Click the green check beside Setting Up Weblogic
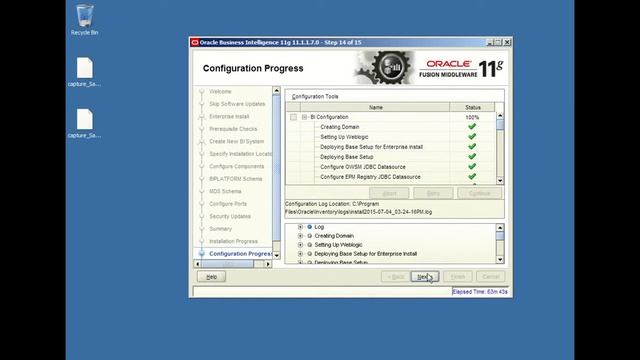Image resolution: width=640 pixels, height=360 pixels. pyautogui.click(x=472, y=137)
